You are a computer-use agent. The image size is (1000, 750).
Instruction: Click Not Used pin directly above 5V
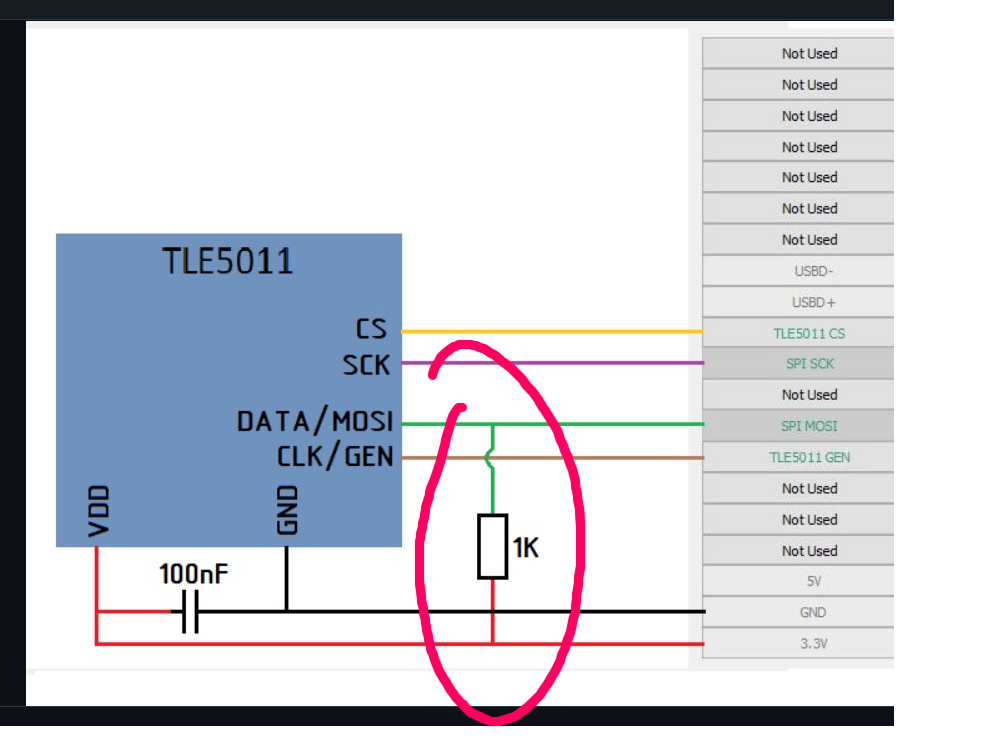click(798, 551)
